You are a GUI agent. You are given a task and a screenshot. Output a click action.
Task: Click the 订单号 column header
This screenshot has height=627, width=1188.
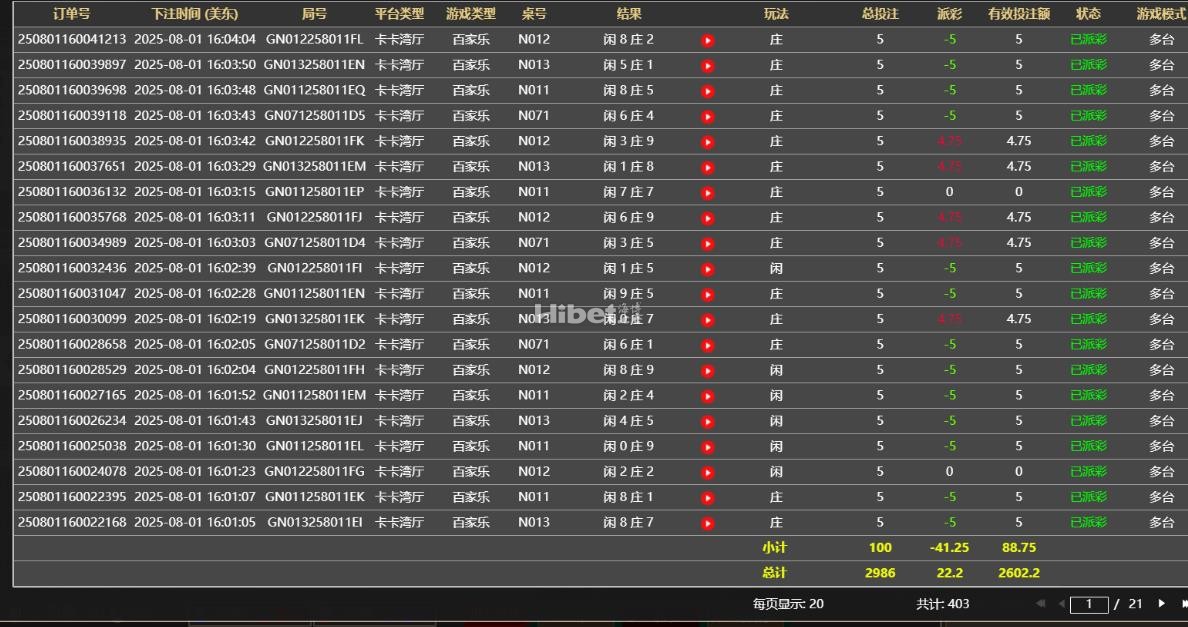coord(72,14)
